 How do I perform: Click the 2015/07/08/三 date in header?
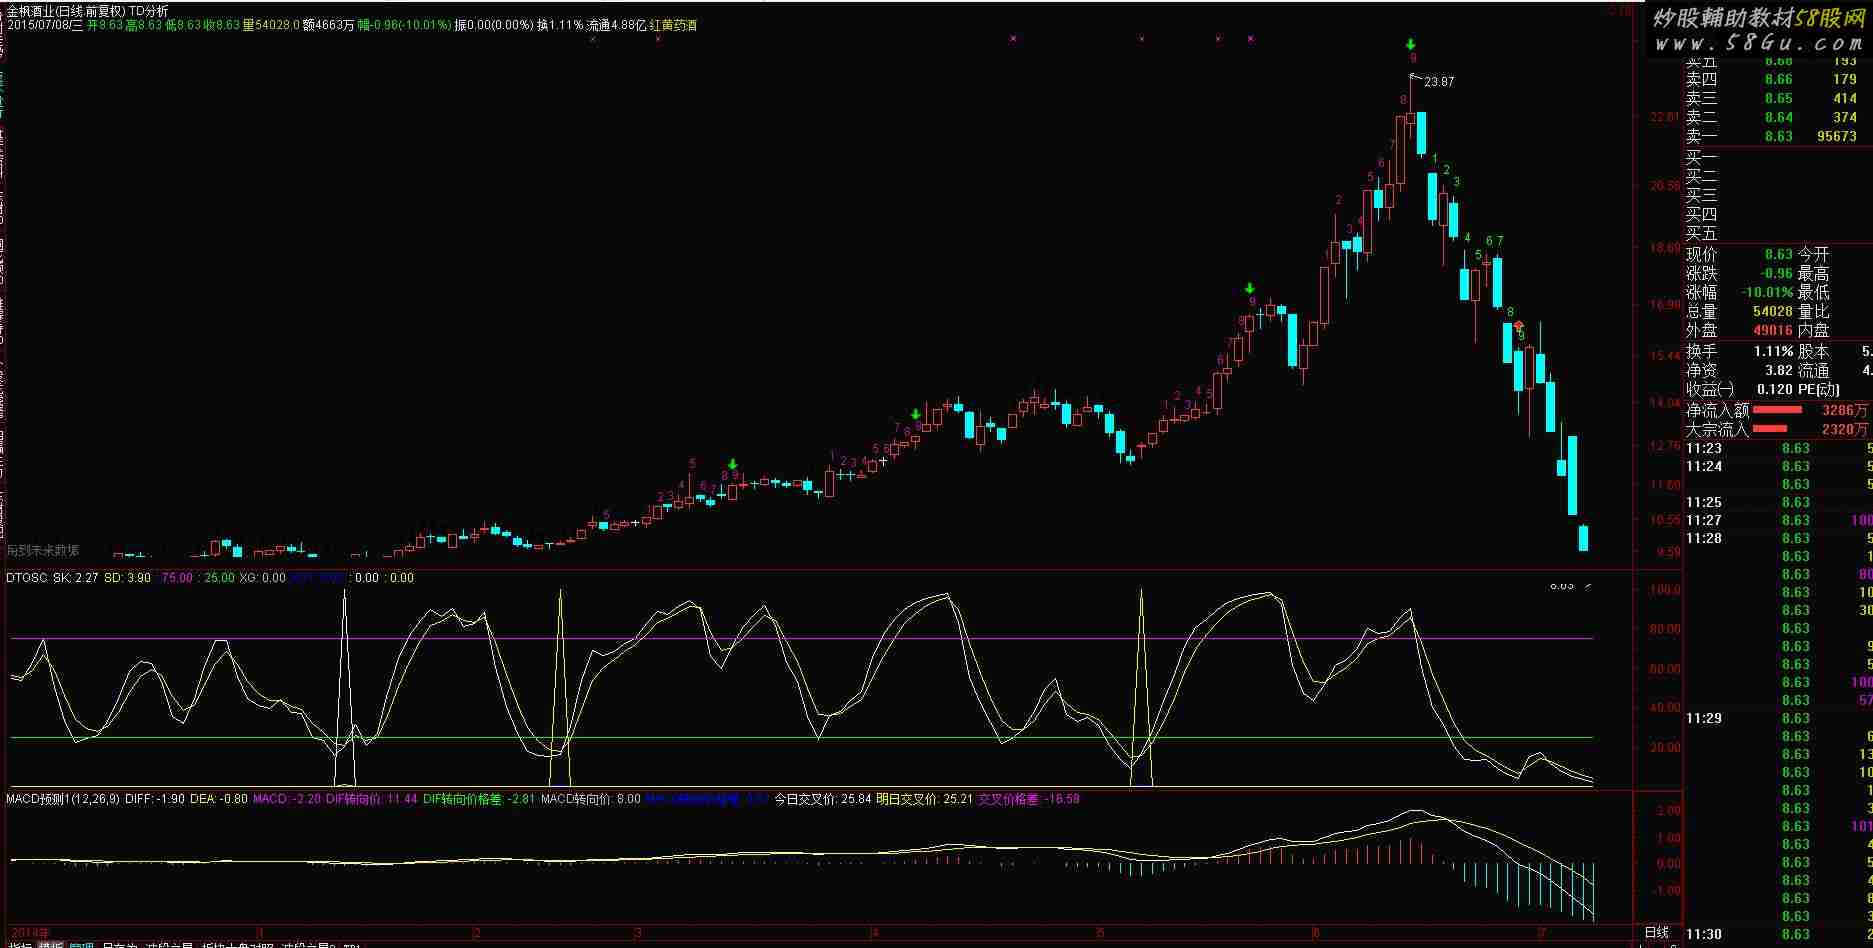[44, 25]
